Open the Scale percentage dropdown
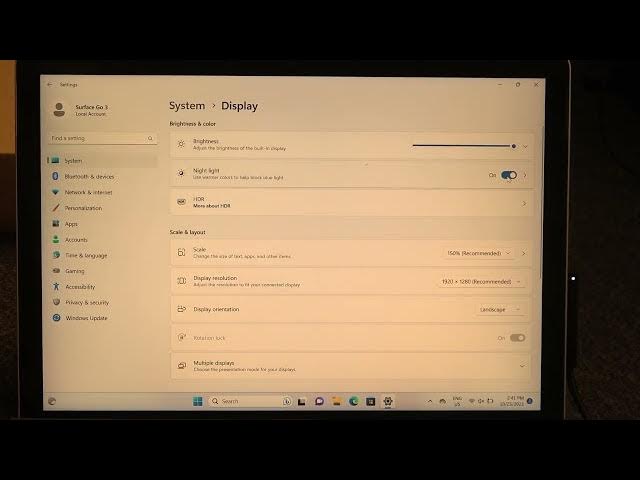This screenshot has width=640, height=480. [x=479, y=254]
